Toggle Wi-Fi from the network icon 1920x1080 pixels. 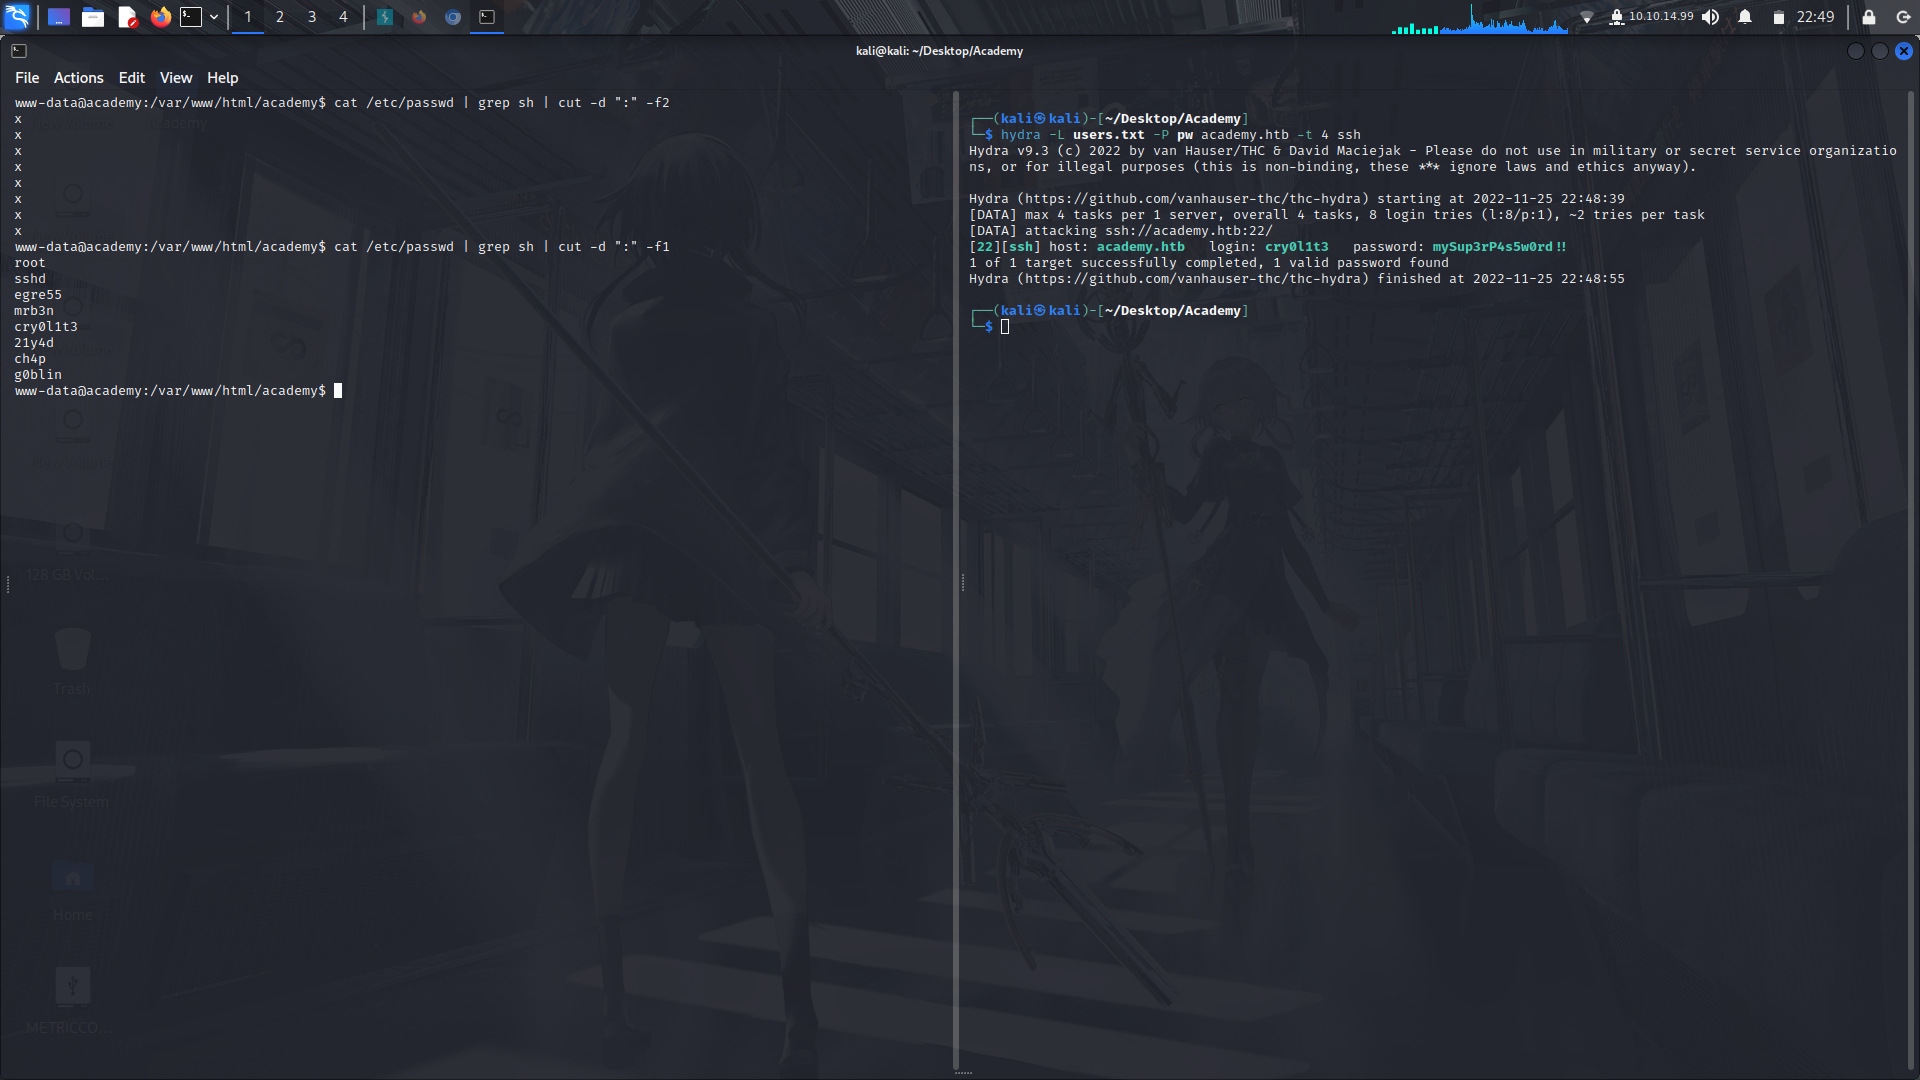1589,17
